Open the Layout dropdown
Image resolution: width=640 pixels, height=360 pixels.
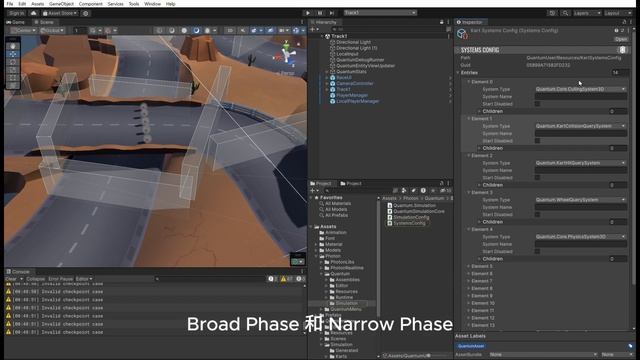tap(618, 13)
